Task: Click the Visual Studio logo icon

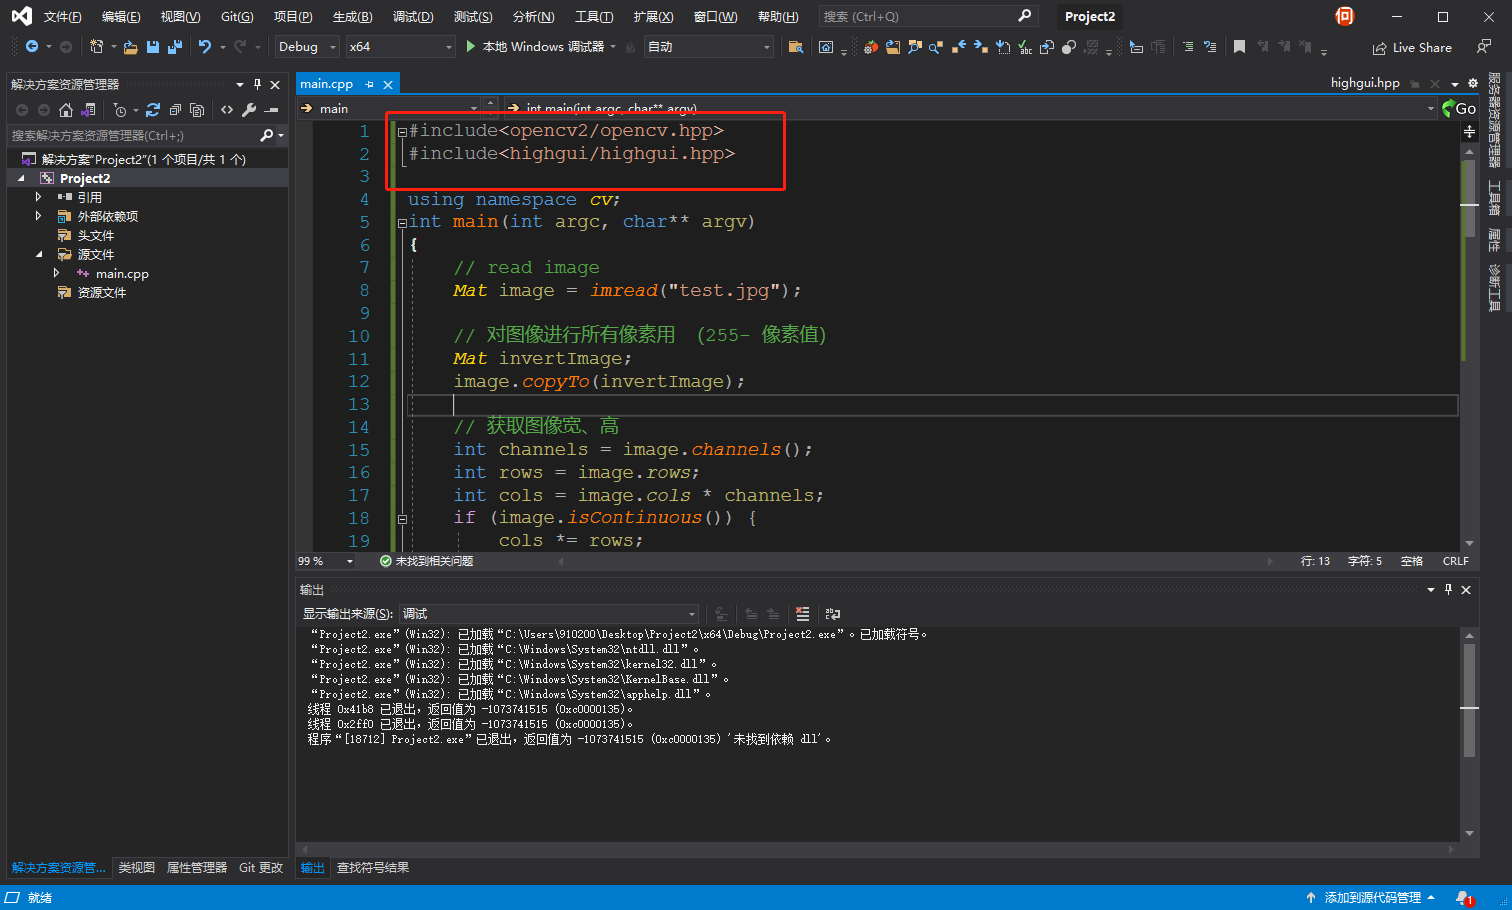Action: [21, 16]
